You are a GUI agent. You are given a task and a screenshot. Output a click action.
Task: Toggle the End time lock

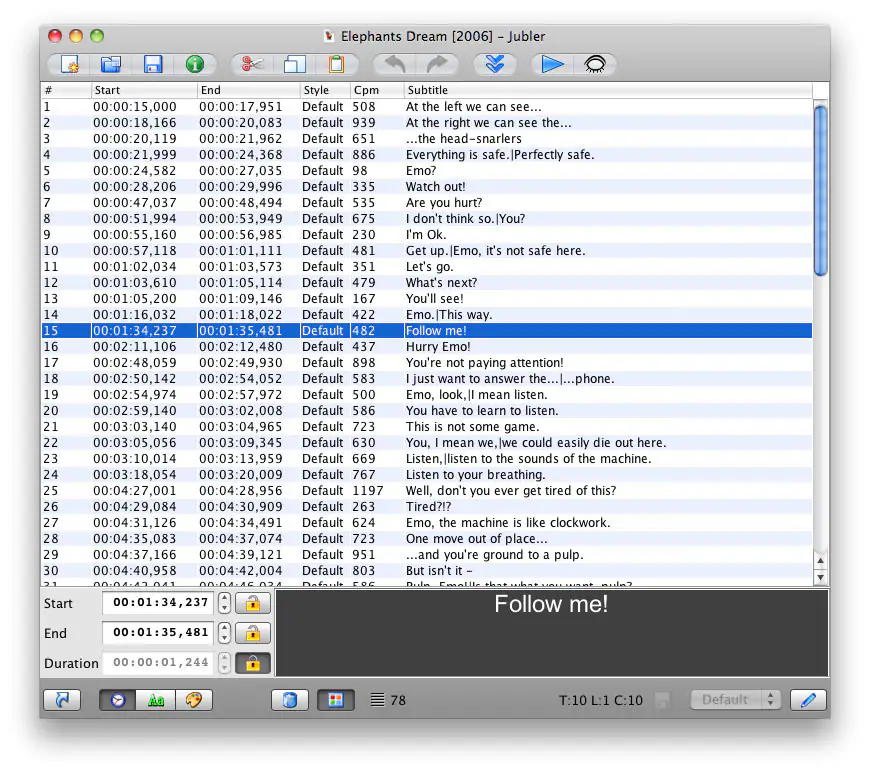tap(253, 633)
